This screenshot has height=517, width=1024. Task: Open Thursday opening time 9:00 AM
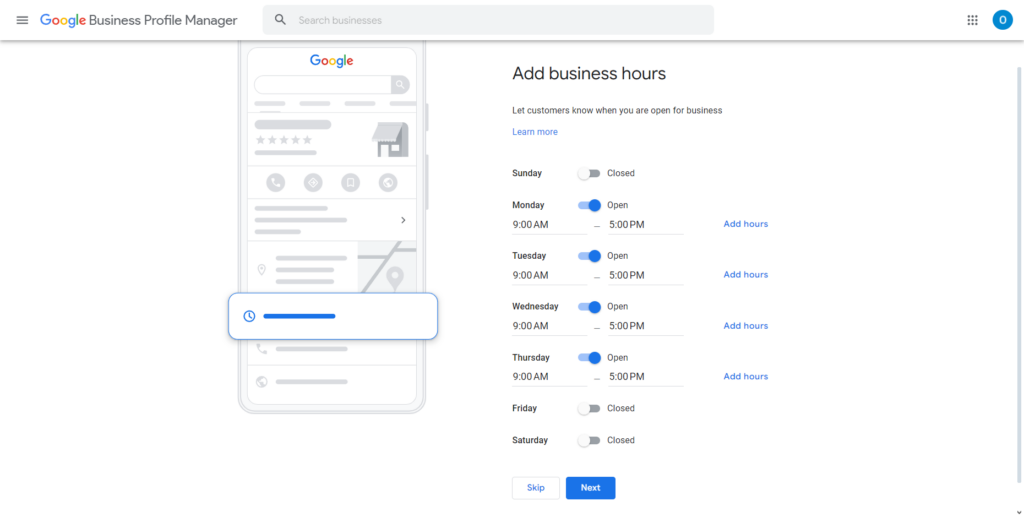click(x=550, y=377)
